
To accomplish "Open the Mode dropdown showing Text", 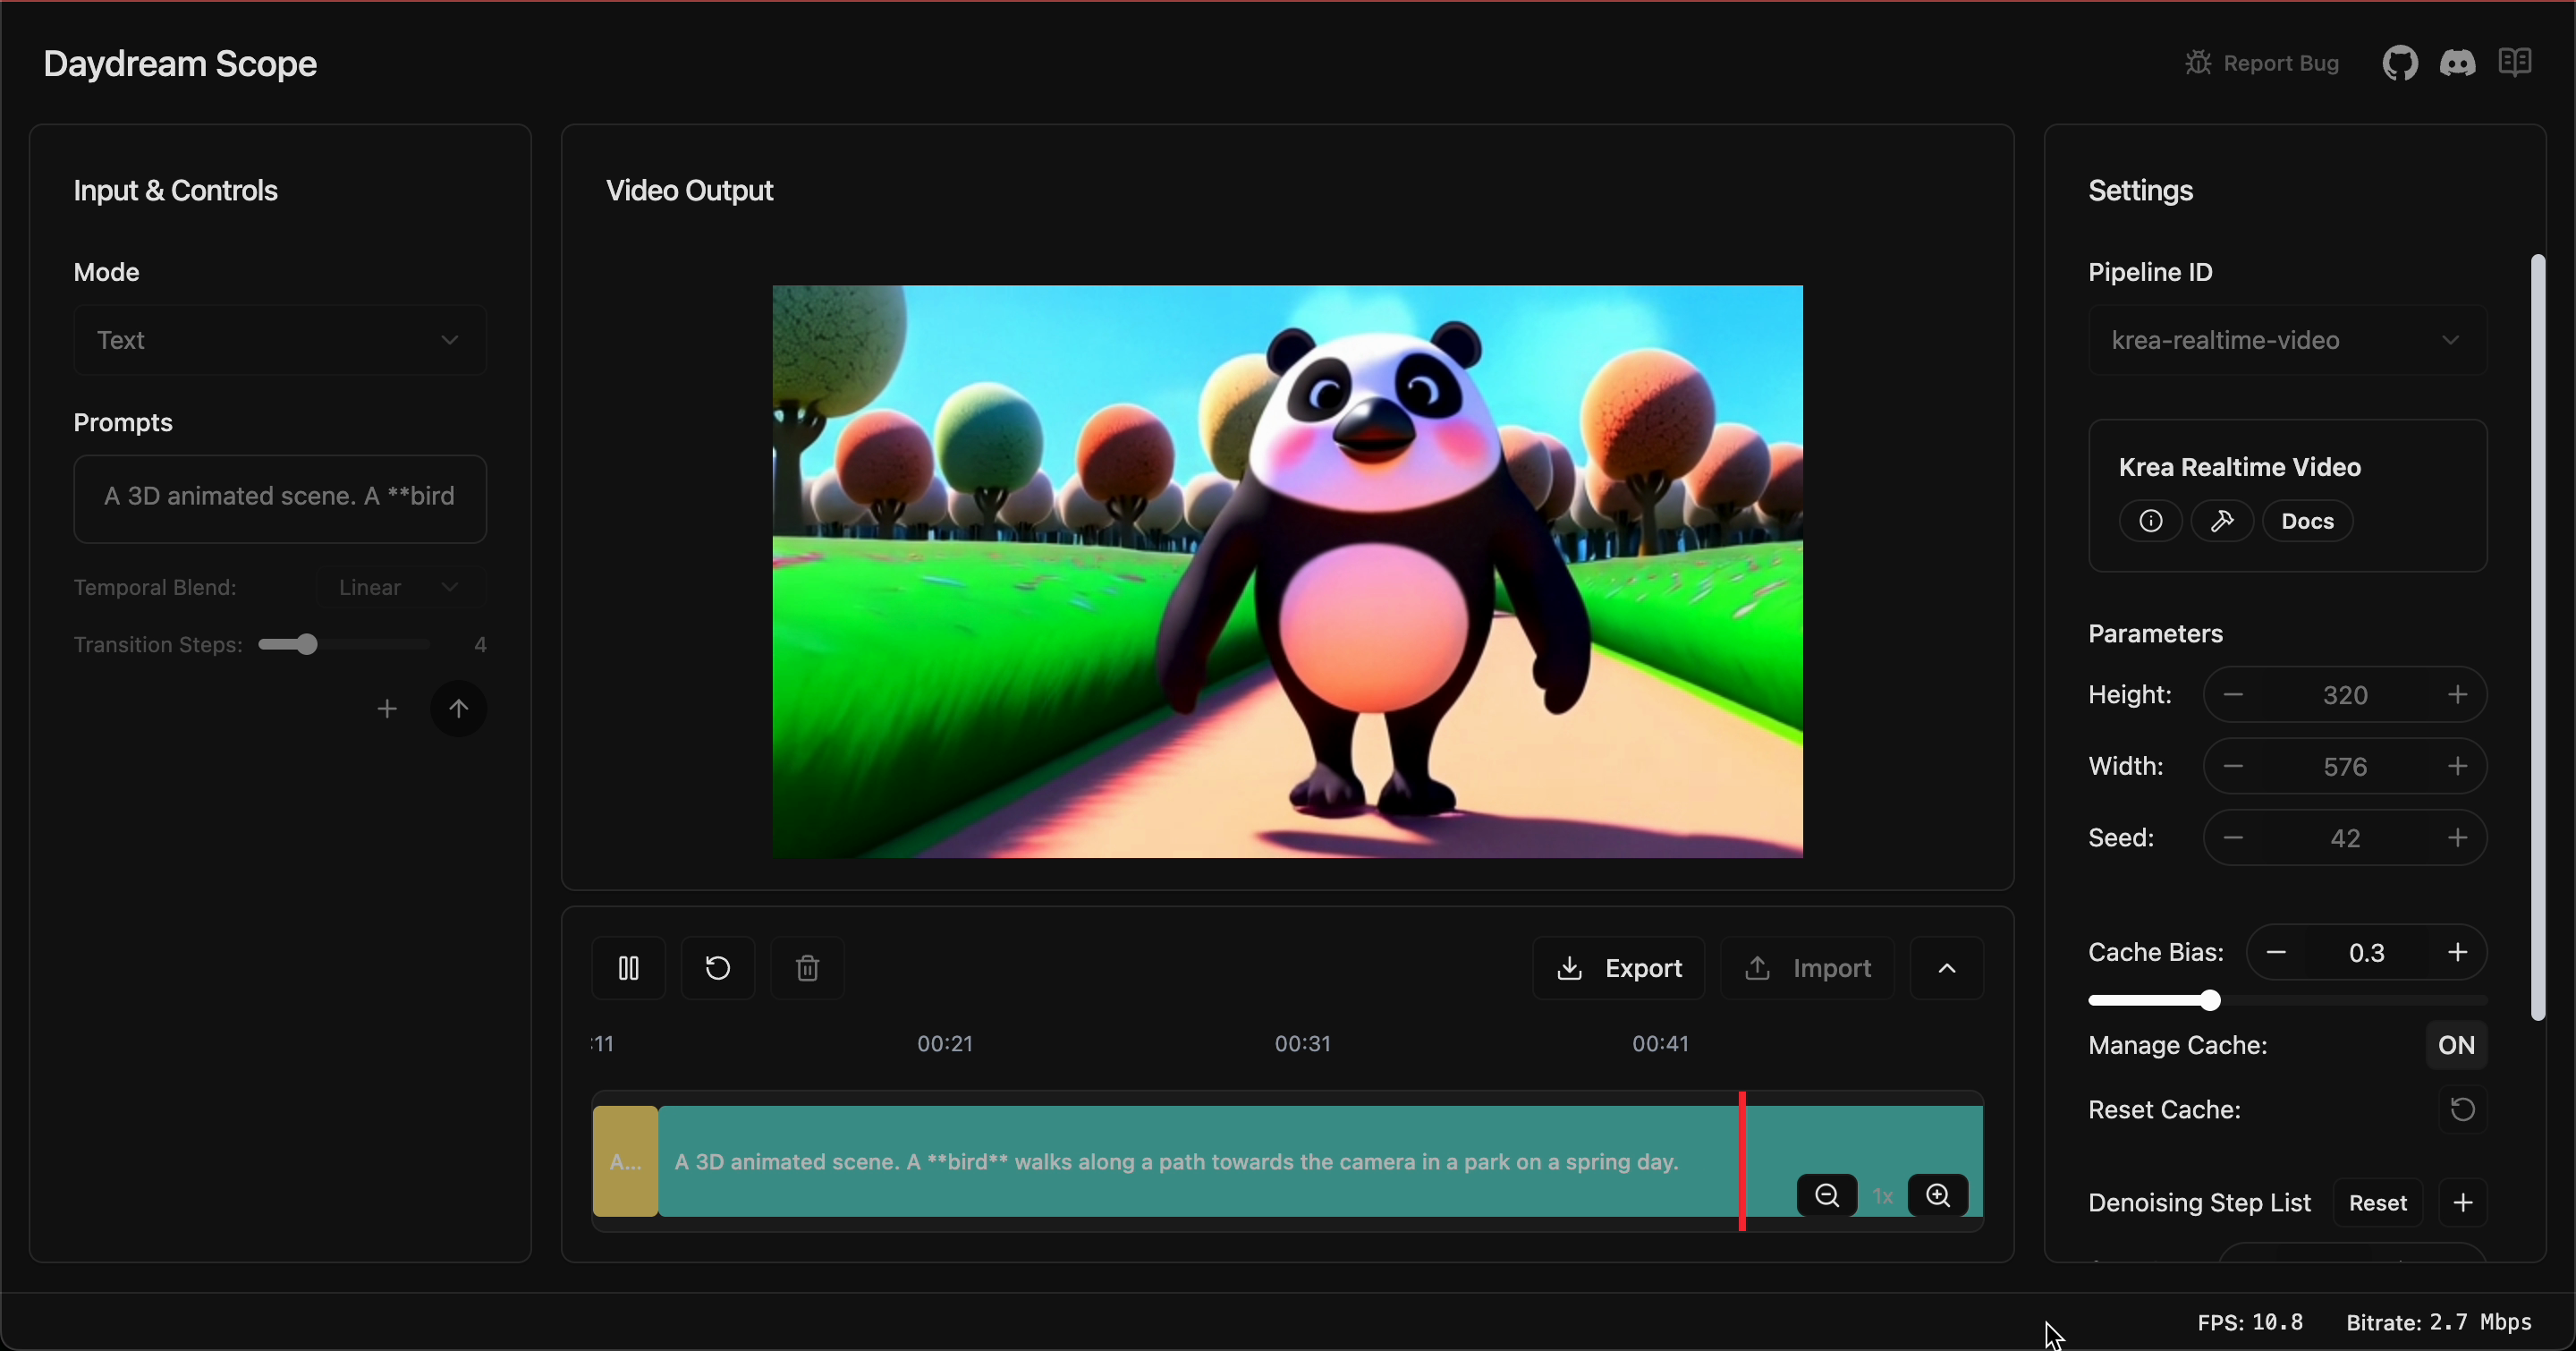I will [x=280, y=340].
